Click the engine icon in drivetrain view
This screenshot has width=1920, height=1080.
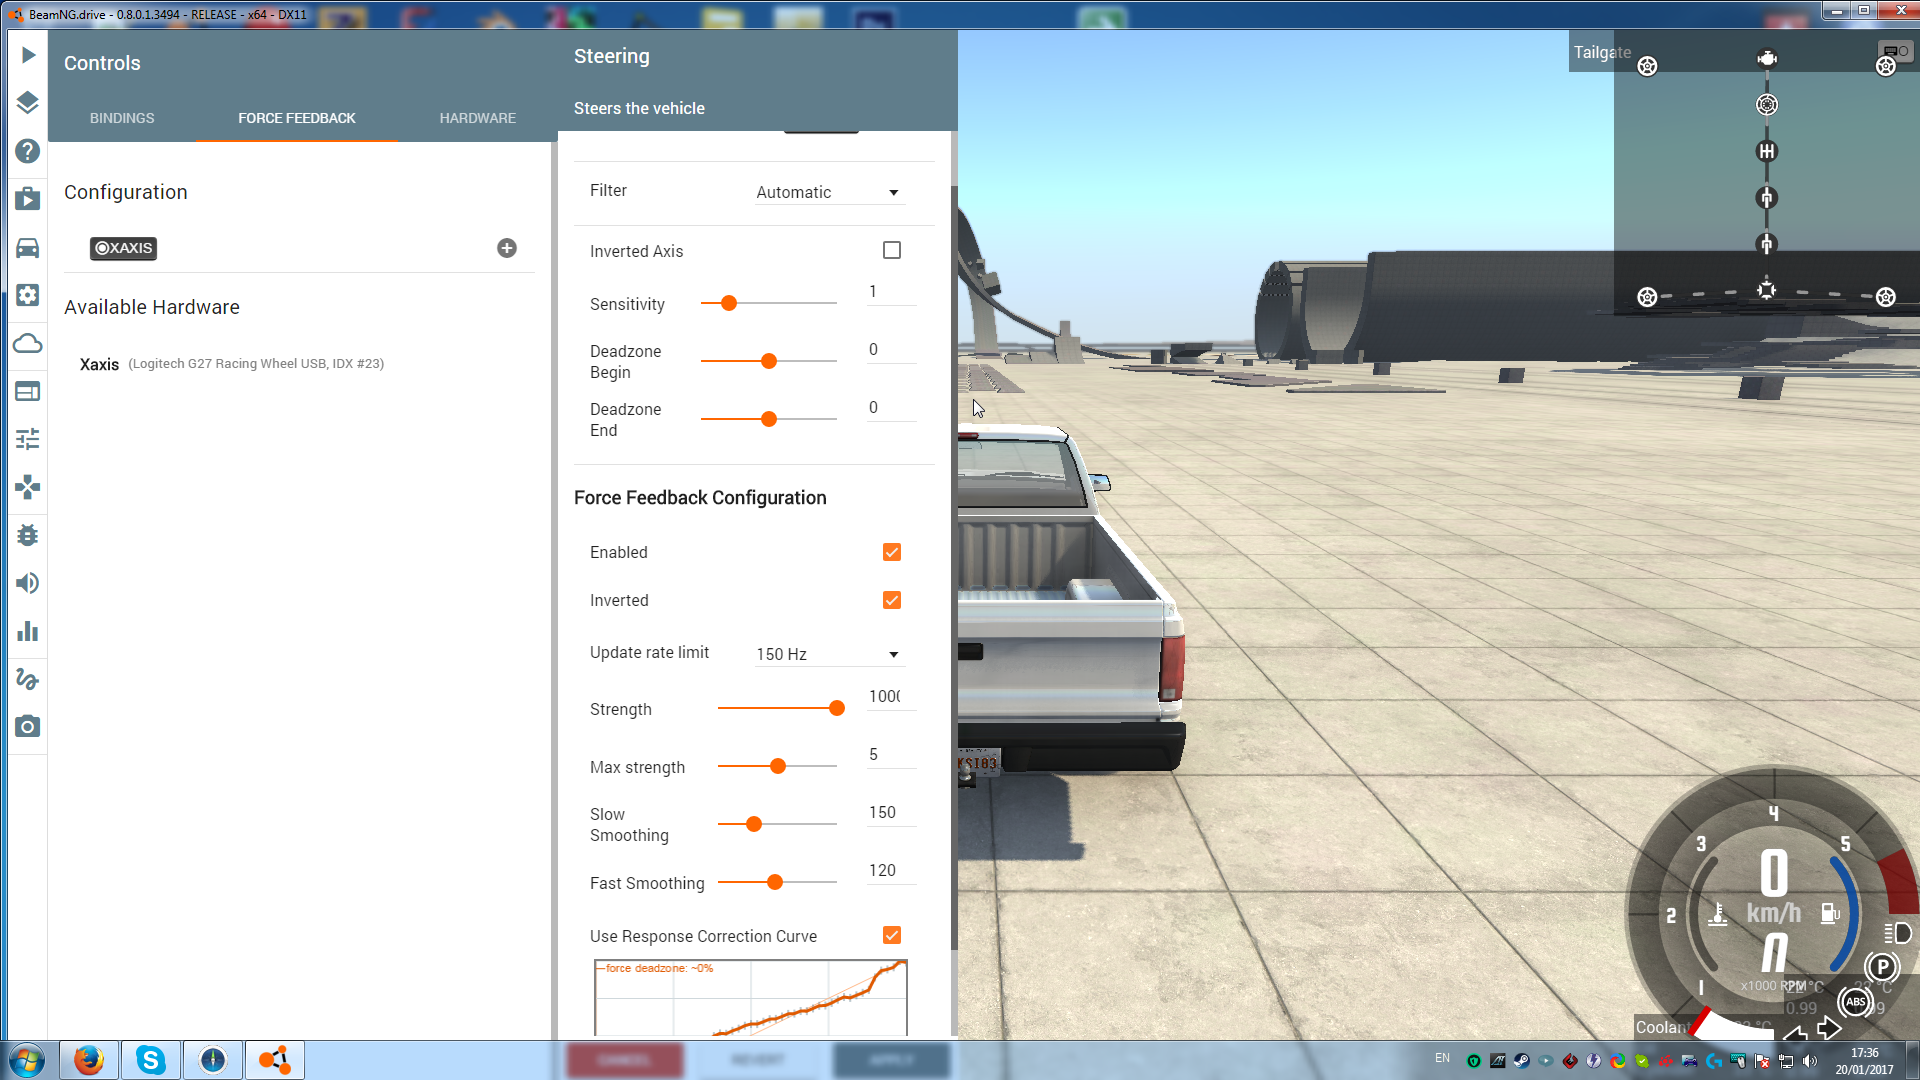click(x=1767, y=58)
